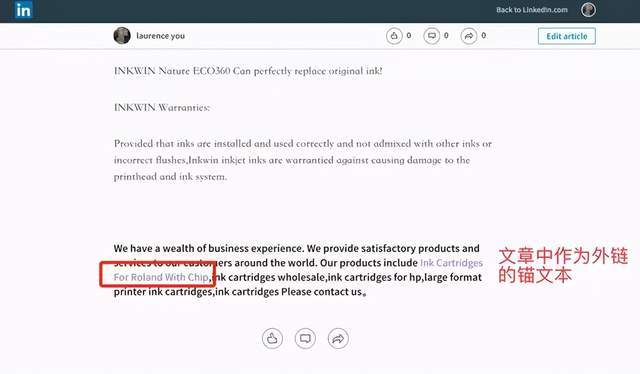Click paragraph beginning 'Provided that inks are installed'
The height and width of the screenshot is (374, 640).
[x=303, y=160]
